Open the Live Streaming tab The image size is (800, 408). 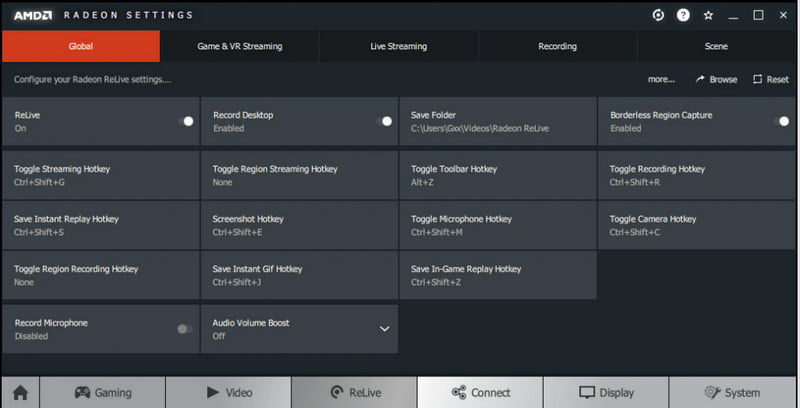pos(398,46)
